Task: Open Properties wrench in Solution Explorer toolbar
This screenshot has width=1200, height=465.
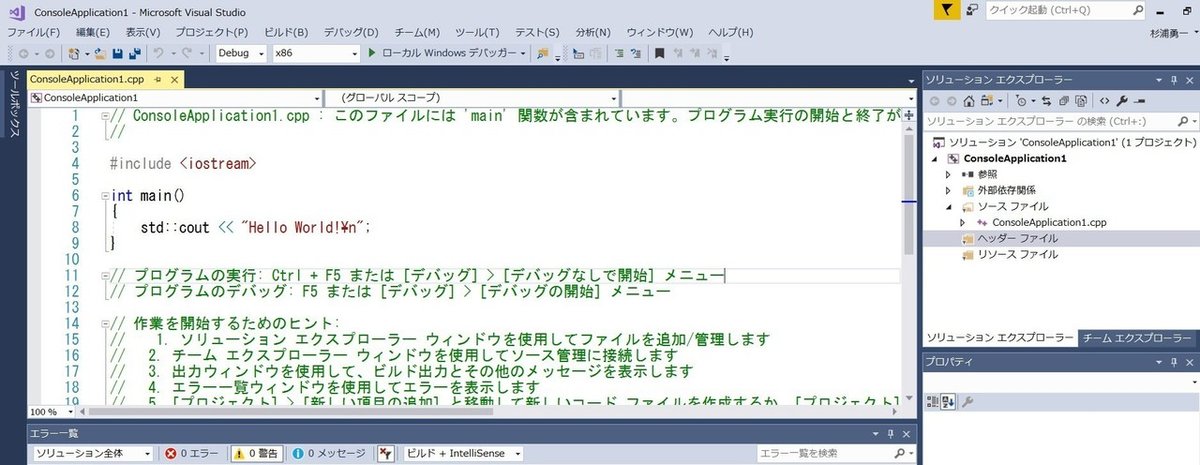Action: (x=1122, y=101)
